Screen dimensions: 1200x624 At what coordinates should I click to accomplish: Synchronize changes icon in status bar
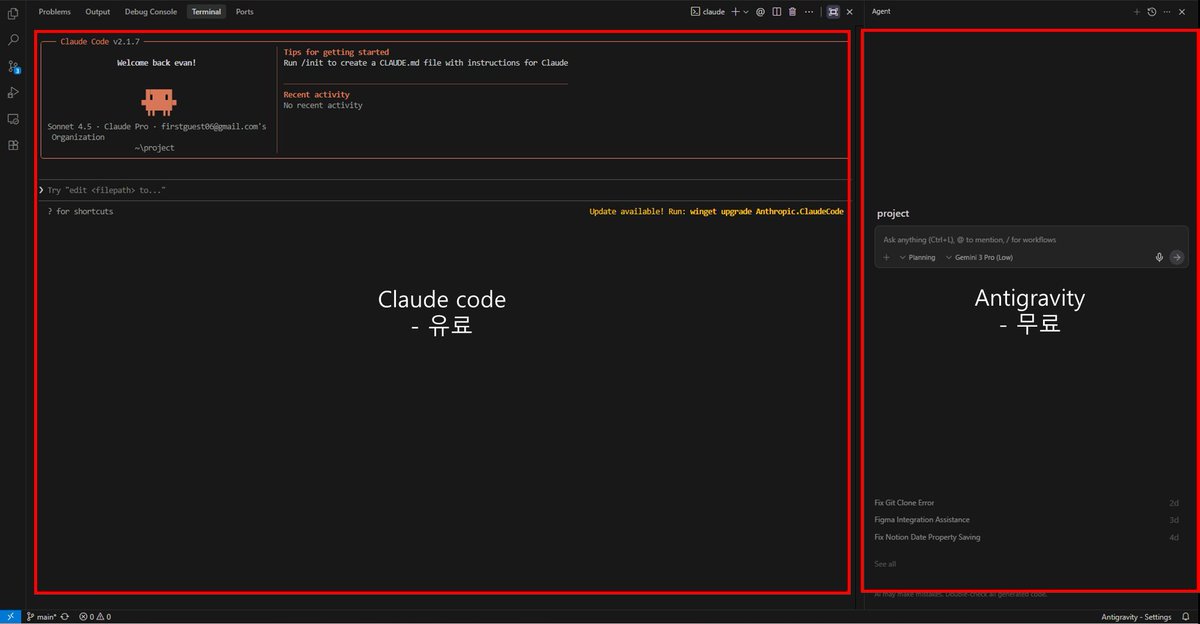point(65,617)
